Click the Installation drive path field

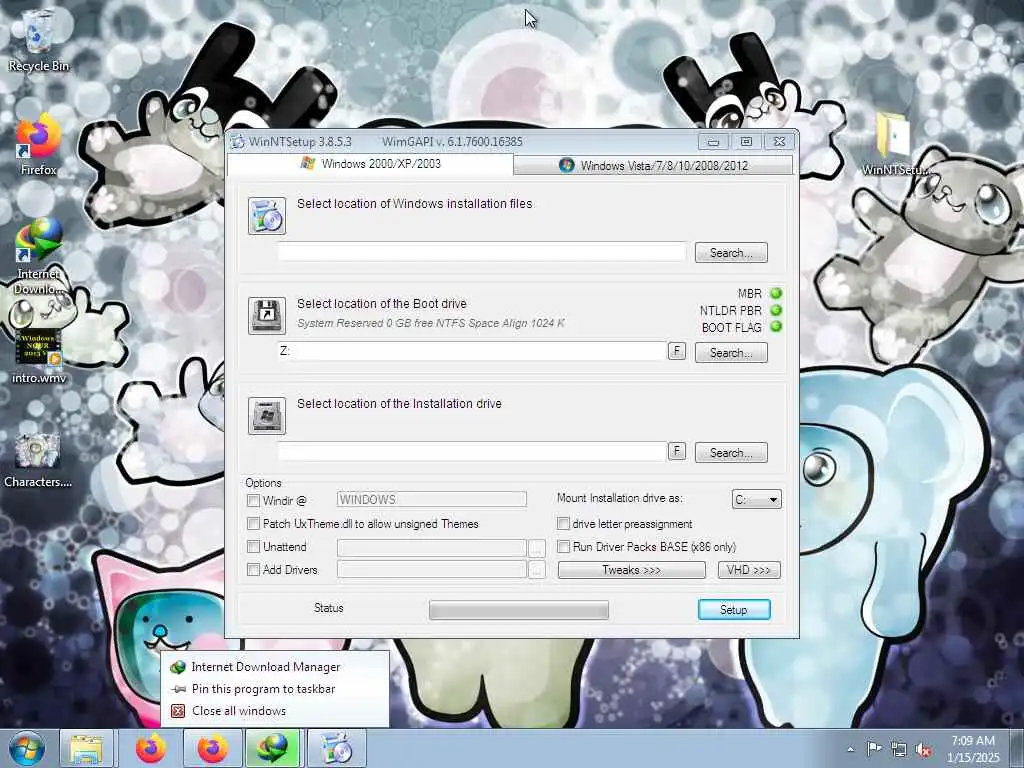tap(472, 451)
